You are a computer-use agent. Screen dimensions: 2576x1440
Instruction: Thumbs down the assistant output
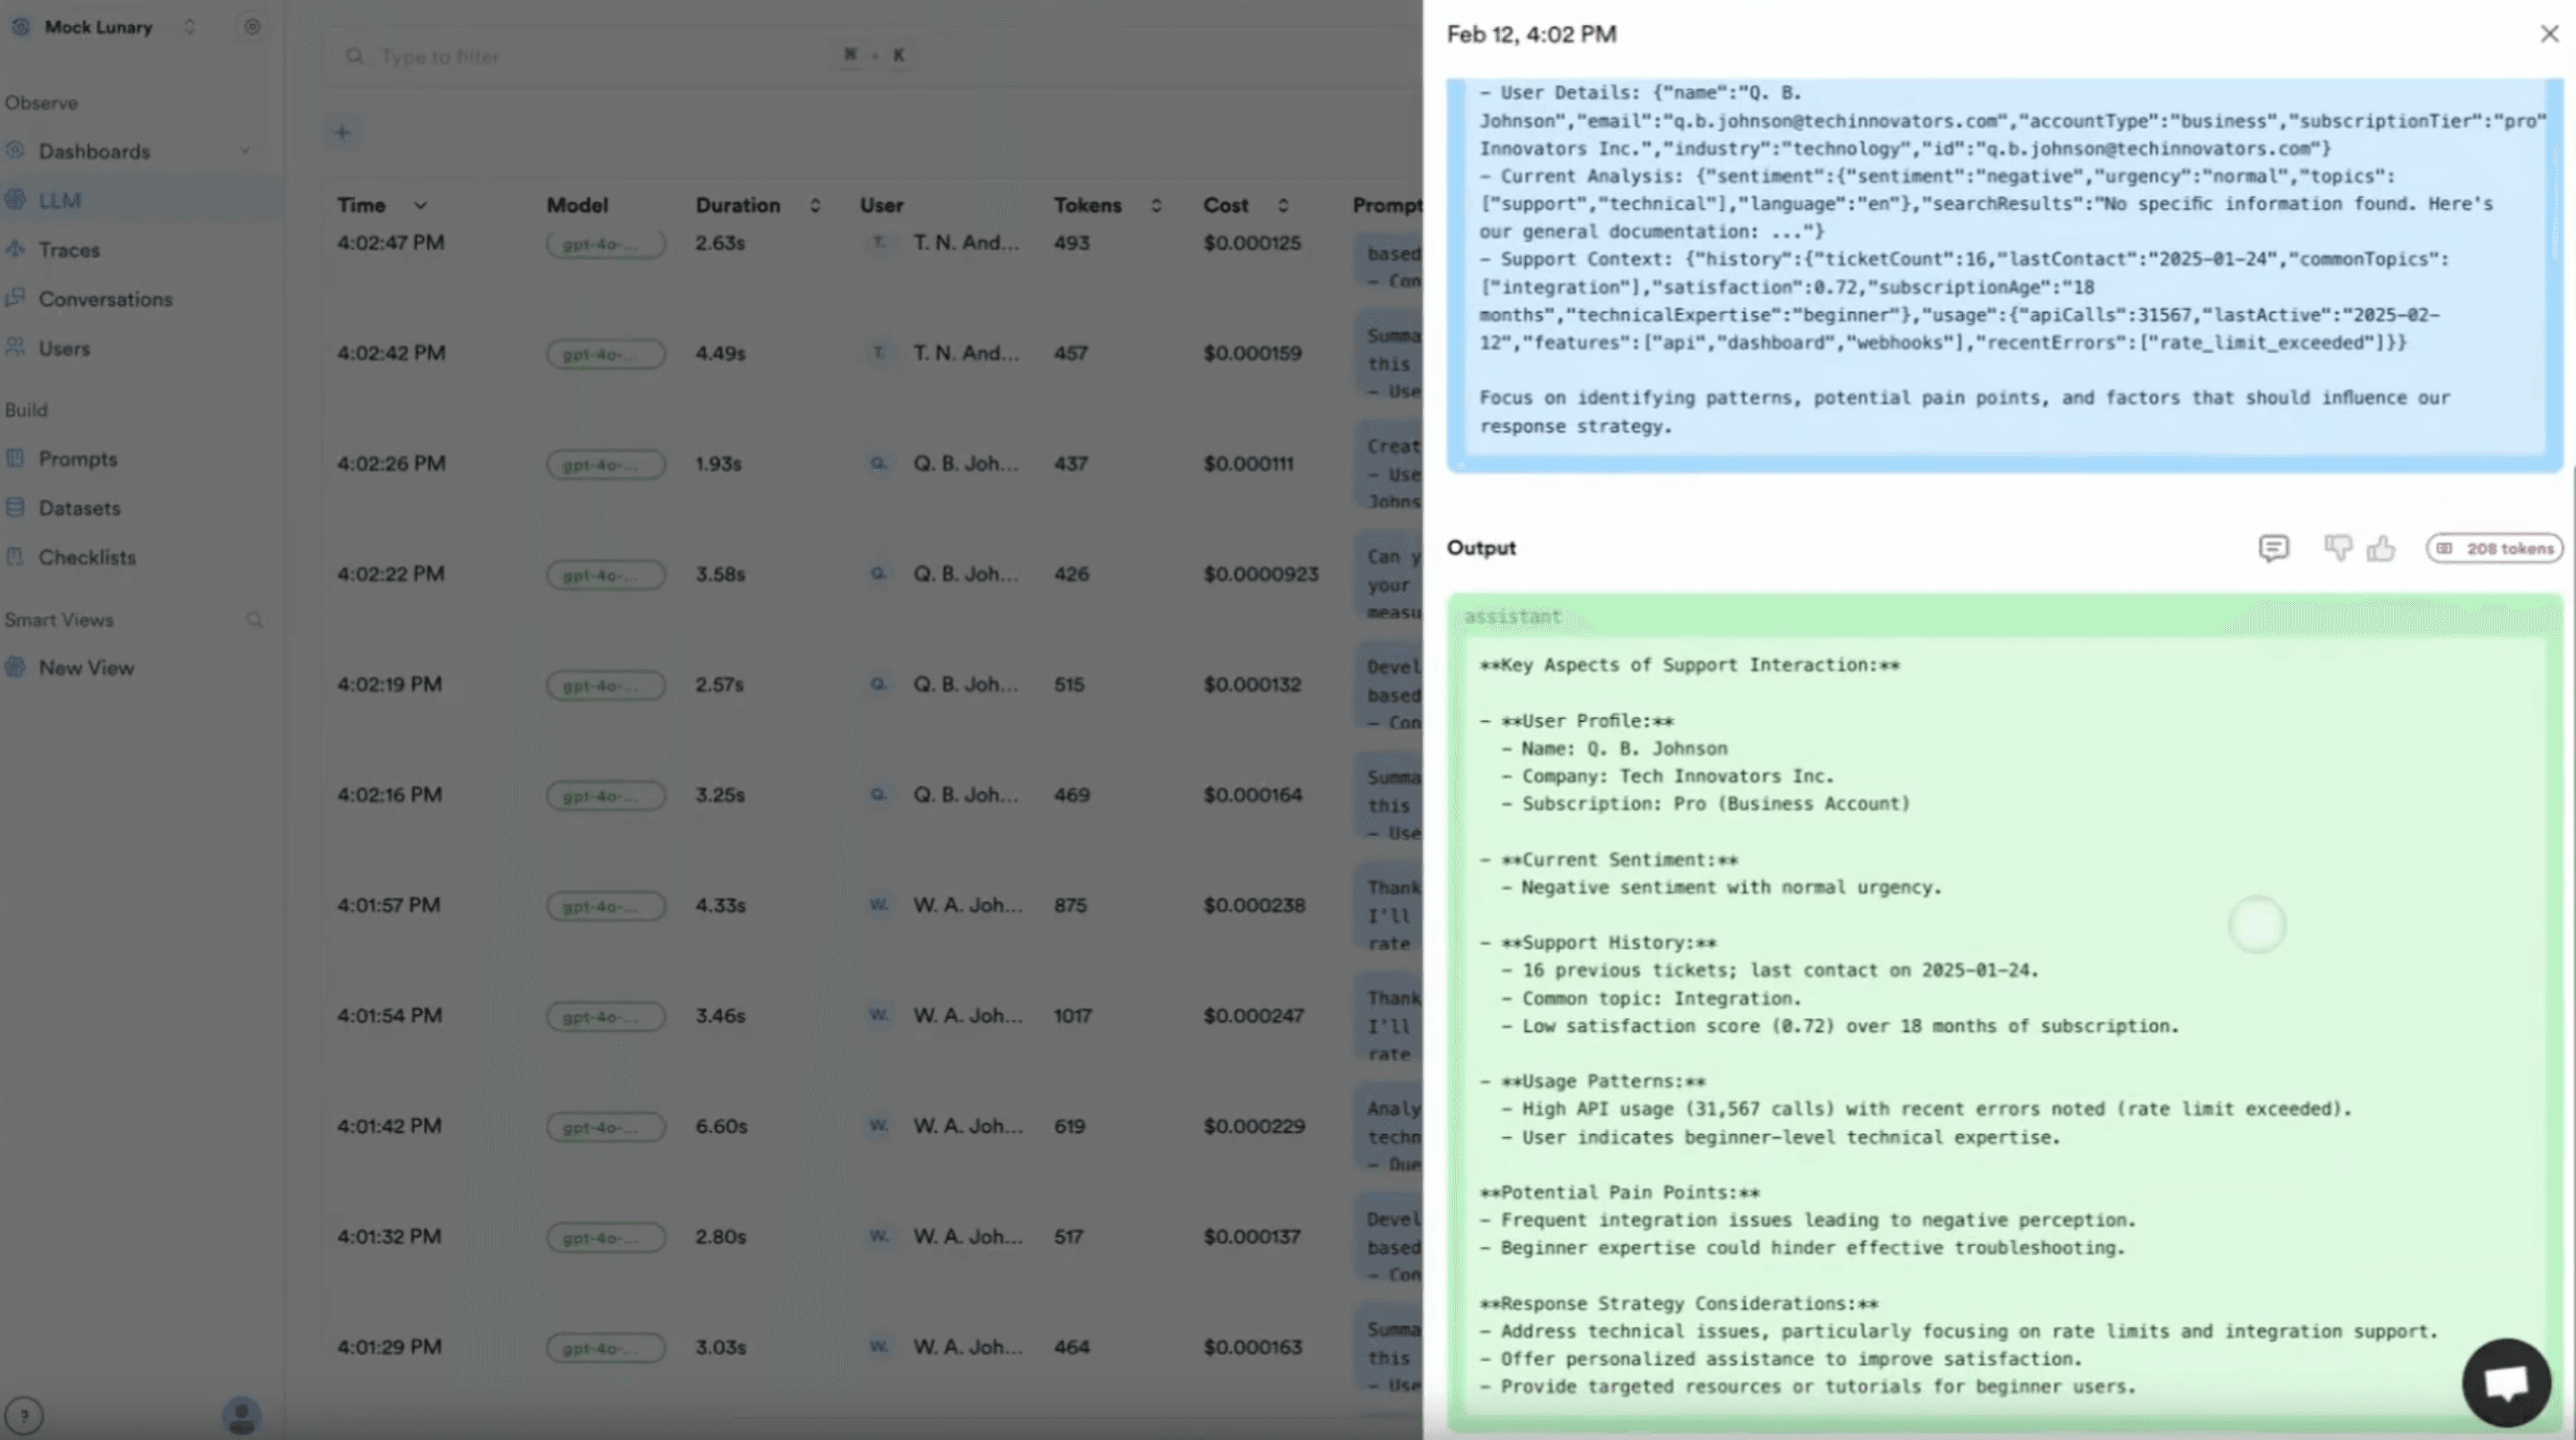pos(2338,548)
